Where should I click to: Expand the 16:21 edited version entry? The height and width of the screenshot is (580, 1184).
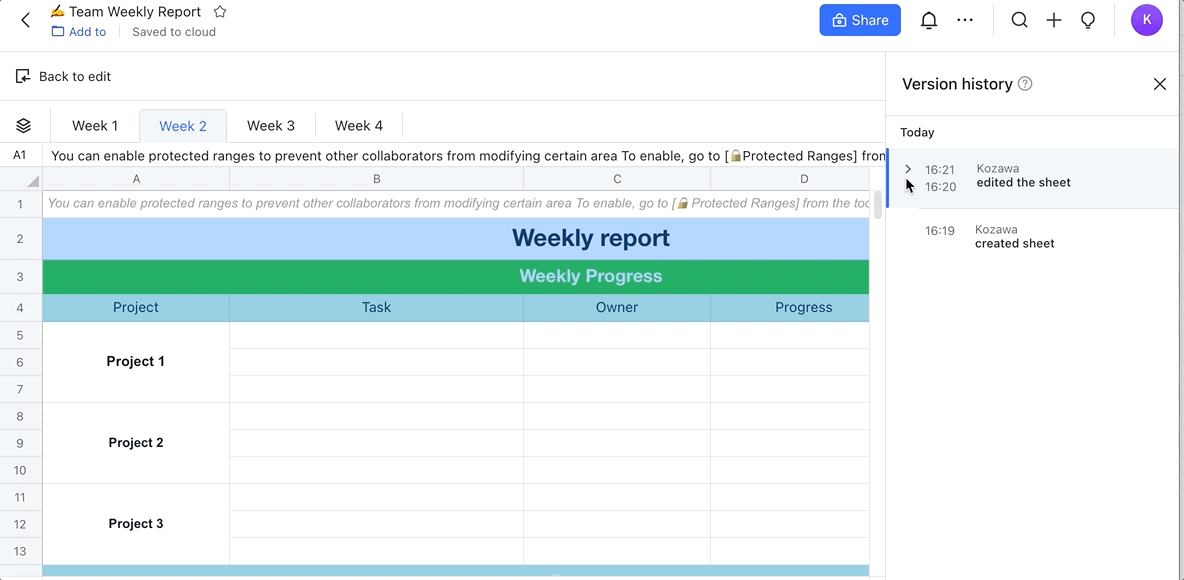[x=908, y=169]
